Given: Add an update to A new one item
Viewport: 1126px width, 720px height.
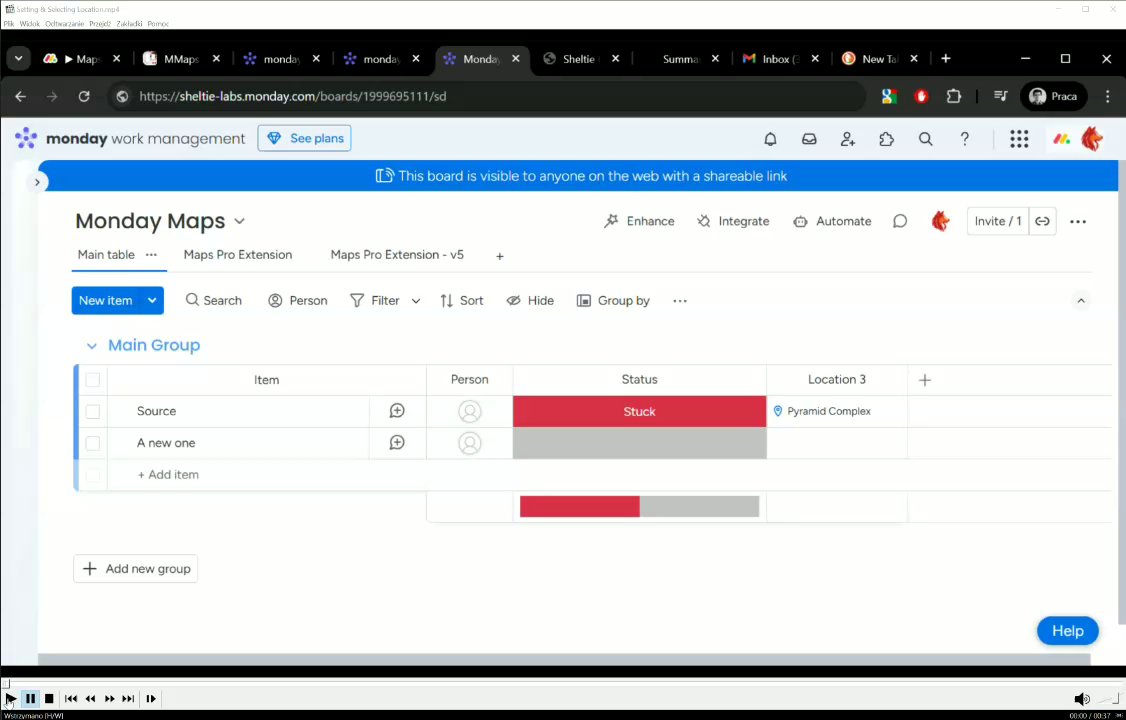Looking at the screenshot, I should pyautogui.click(x=397, y=443).
